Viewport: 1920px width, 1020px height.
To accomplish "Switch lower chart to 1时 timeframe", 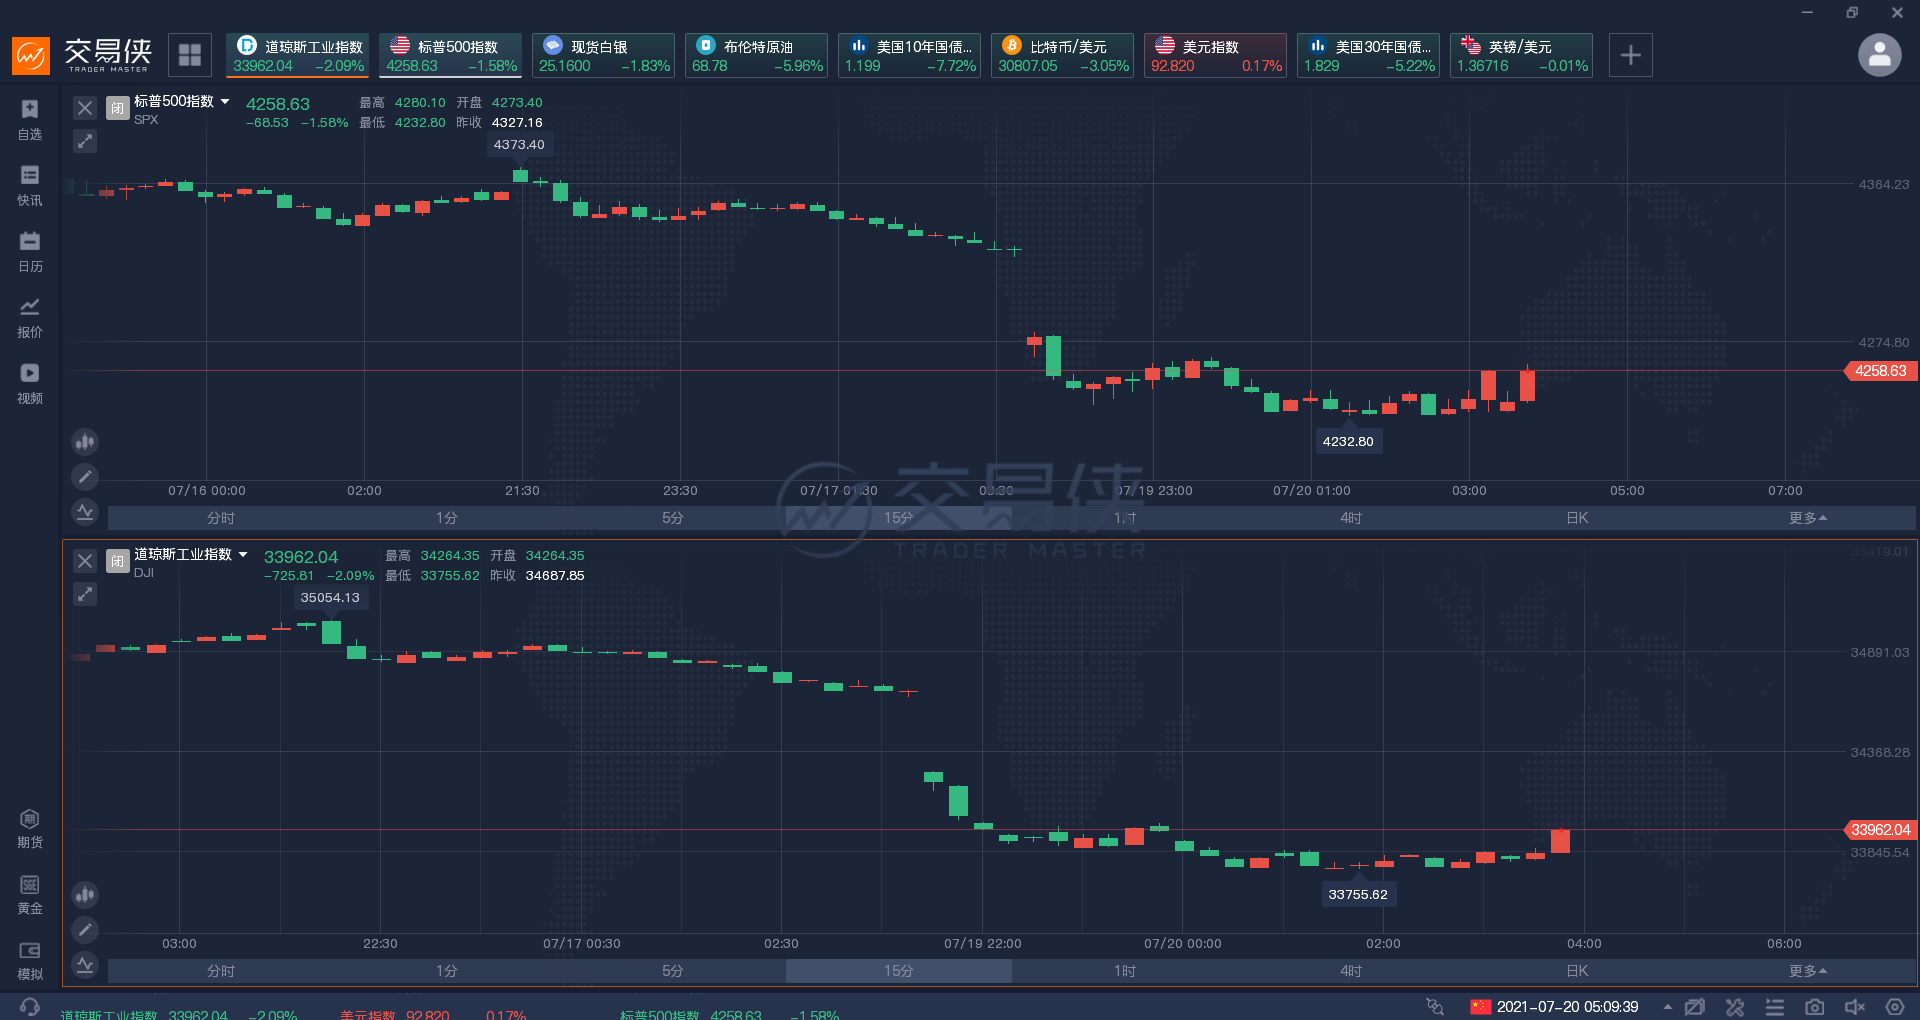I will pos(1125,971).
